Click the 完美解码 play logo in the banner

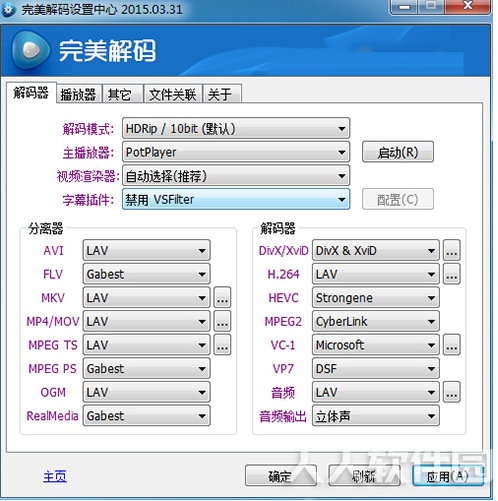tap(31, 50)
